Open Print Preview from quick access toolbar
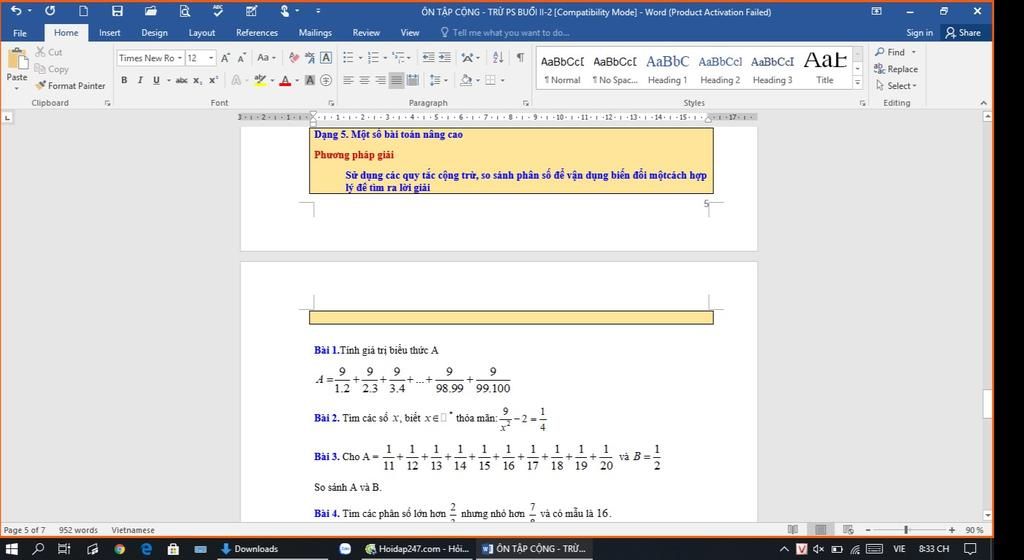The width and height of the screenshot is (1024, 560). [x=185, y=10]
